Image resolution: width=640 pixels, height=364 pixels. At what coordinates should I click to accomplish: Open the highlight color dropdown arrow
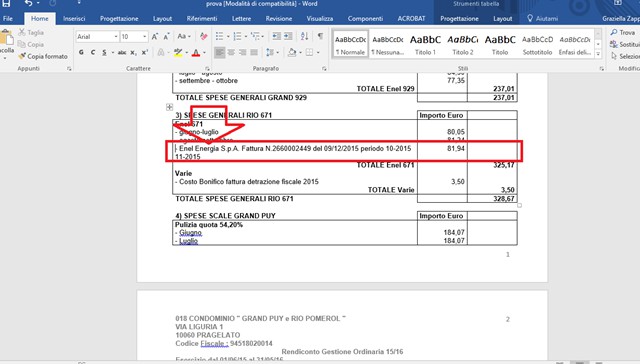click(x=186, y=52)
